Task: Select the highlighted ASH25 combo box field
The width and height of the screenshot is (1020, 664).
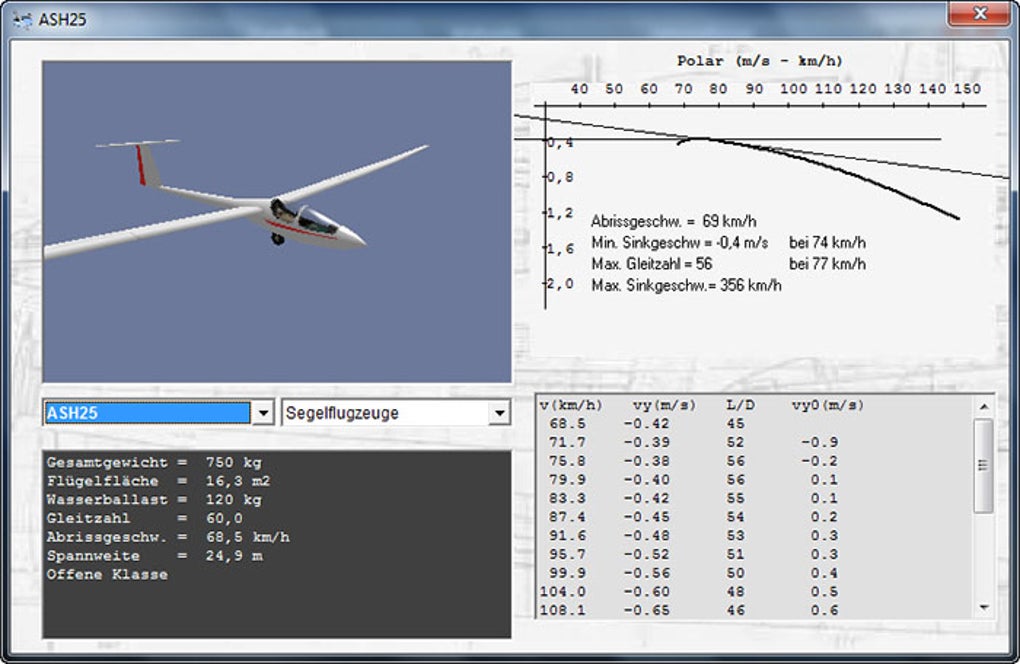Action: point(148,413)
